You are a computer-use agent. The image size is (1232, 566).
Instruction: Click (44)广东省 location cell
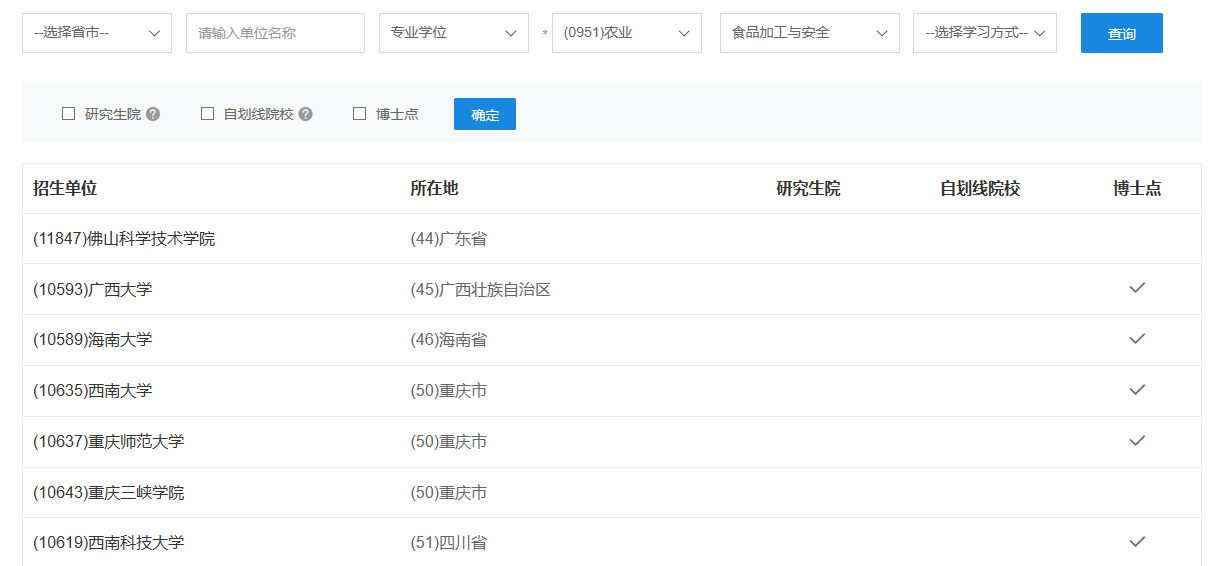click(449, 239)
